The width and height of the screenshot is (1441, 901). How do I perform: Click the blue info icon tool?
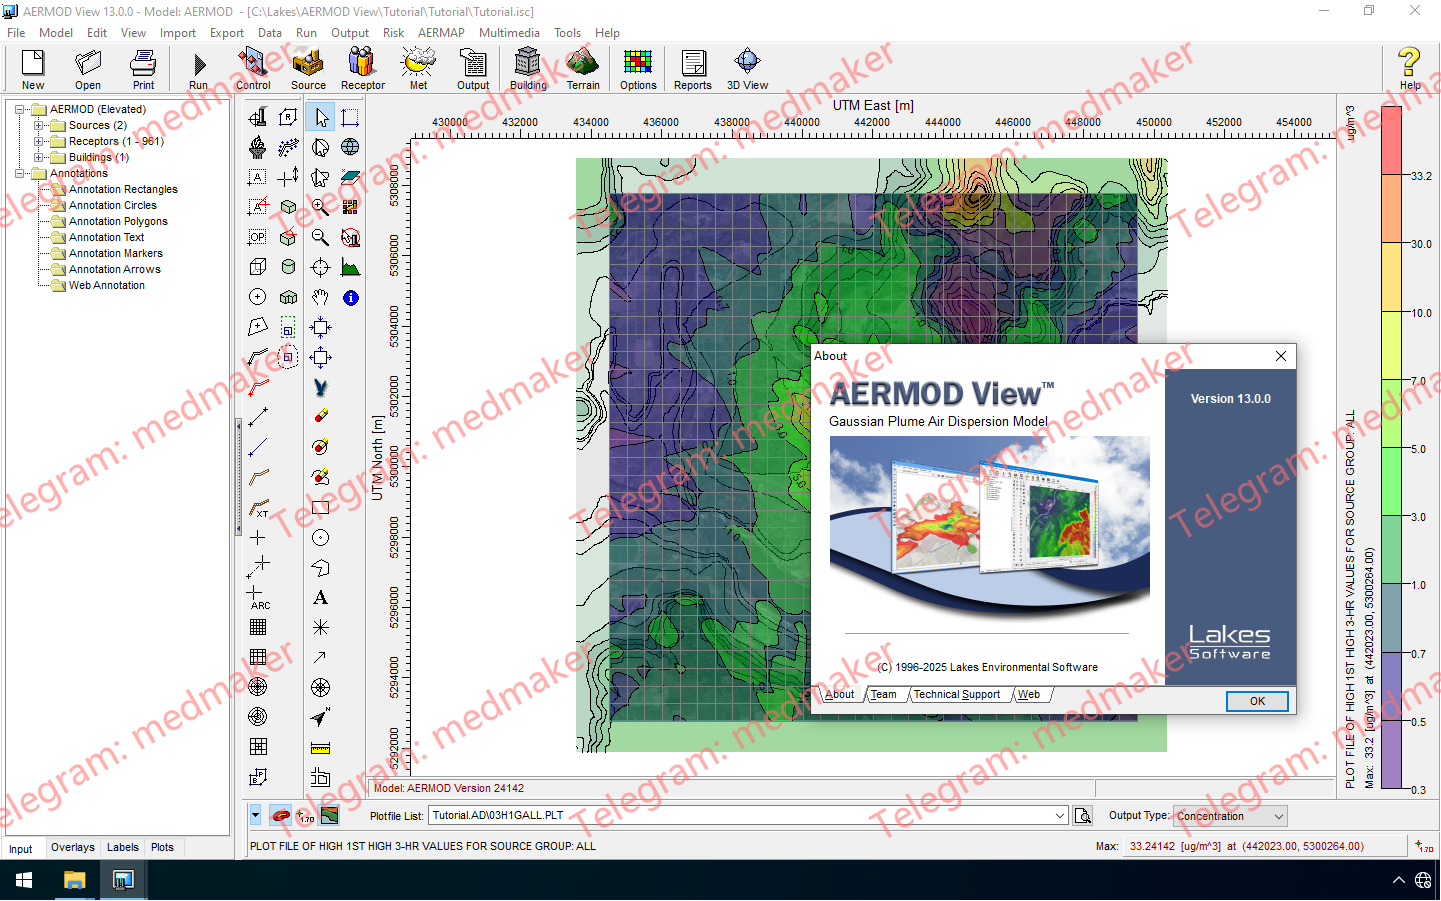click(350, 297)
